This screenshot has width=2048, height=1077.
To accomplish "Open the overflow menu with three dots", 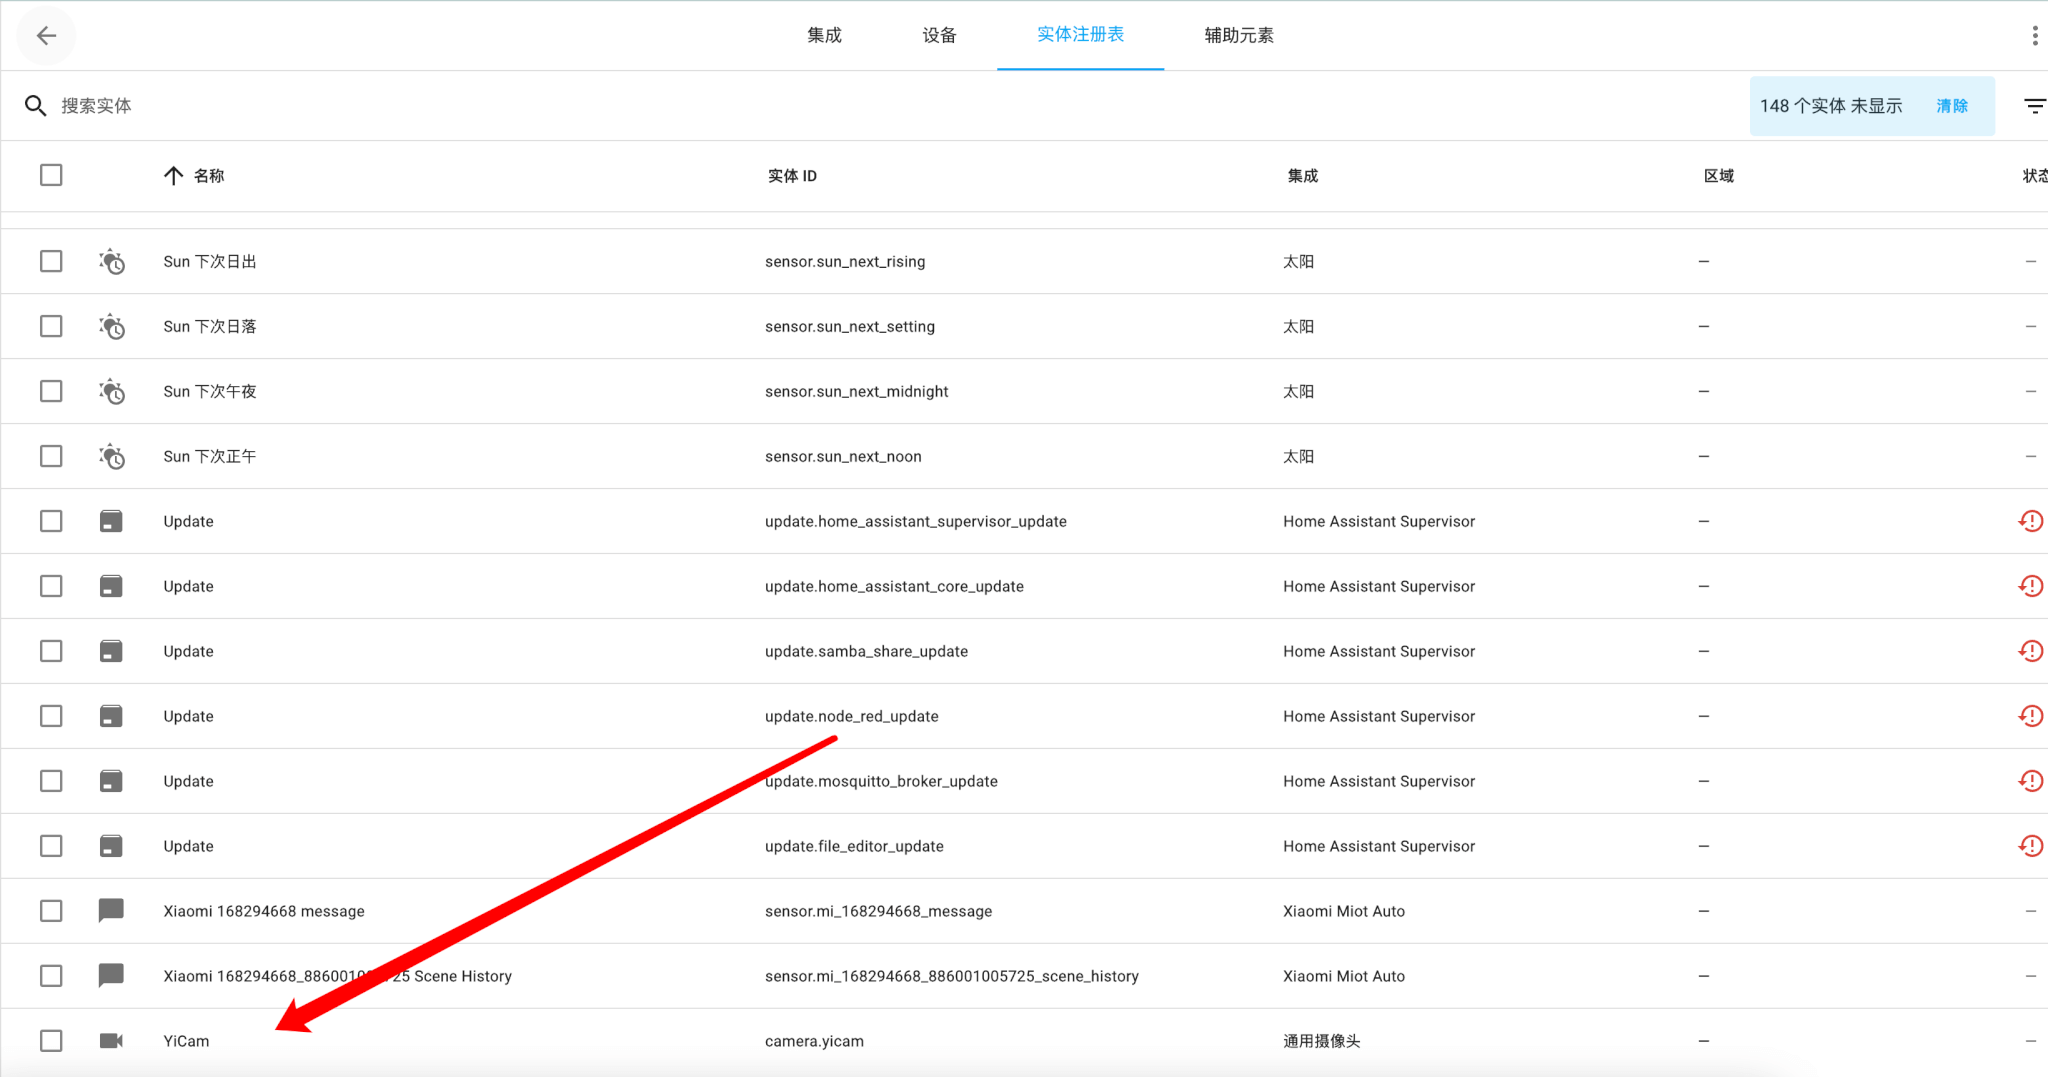I will [2034, 34].
